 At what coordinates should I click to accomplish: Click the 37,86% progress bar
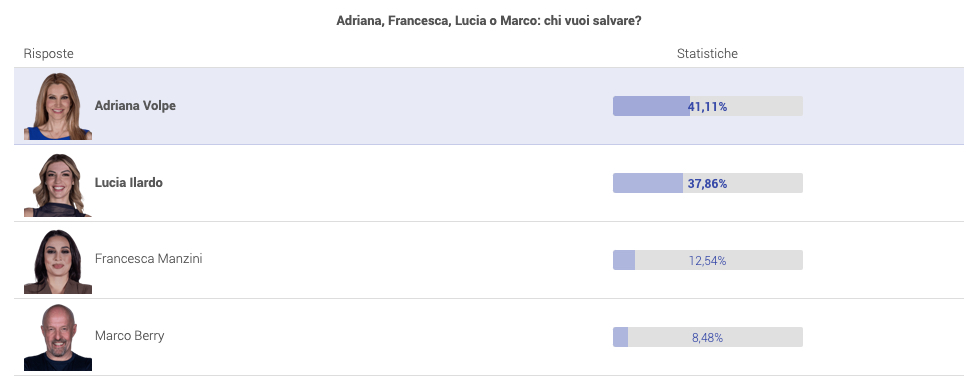(x=708, y=183)
